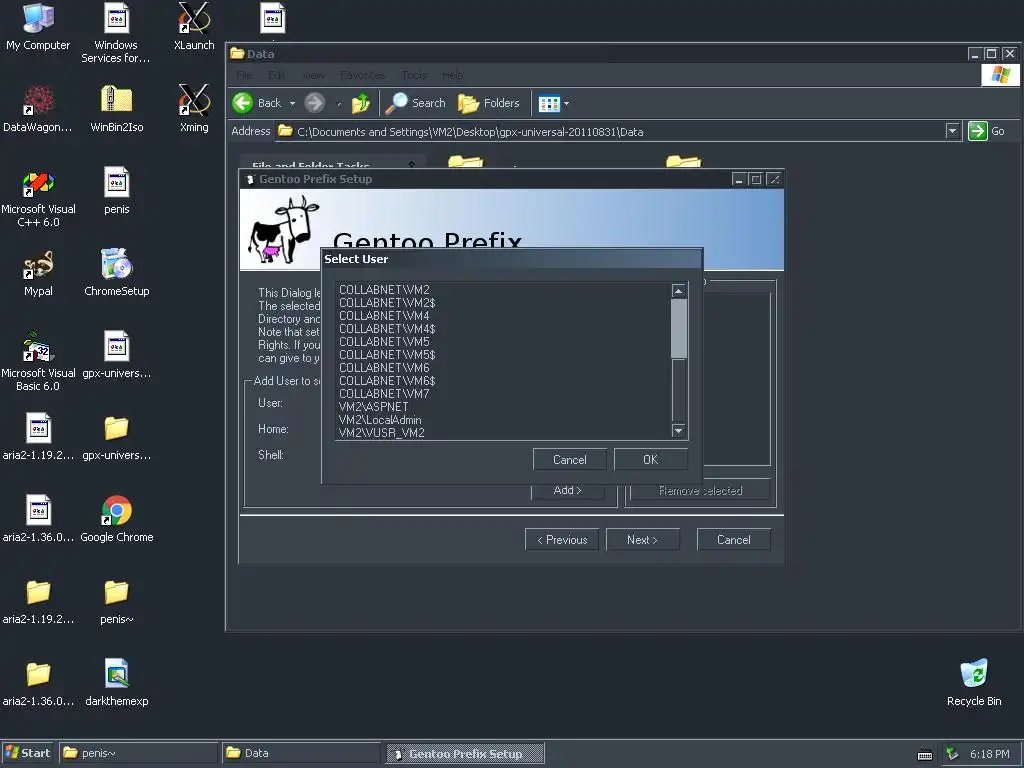This screenshot has height=768, width=1024.
Task: Click user list scrollbar thumb
Action: [x=679, y=328]
